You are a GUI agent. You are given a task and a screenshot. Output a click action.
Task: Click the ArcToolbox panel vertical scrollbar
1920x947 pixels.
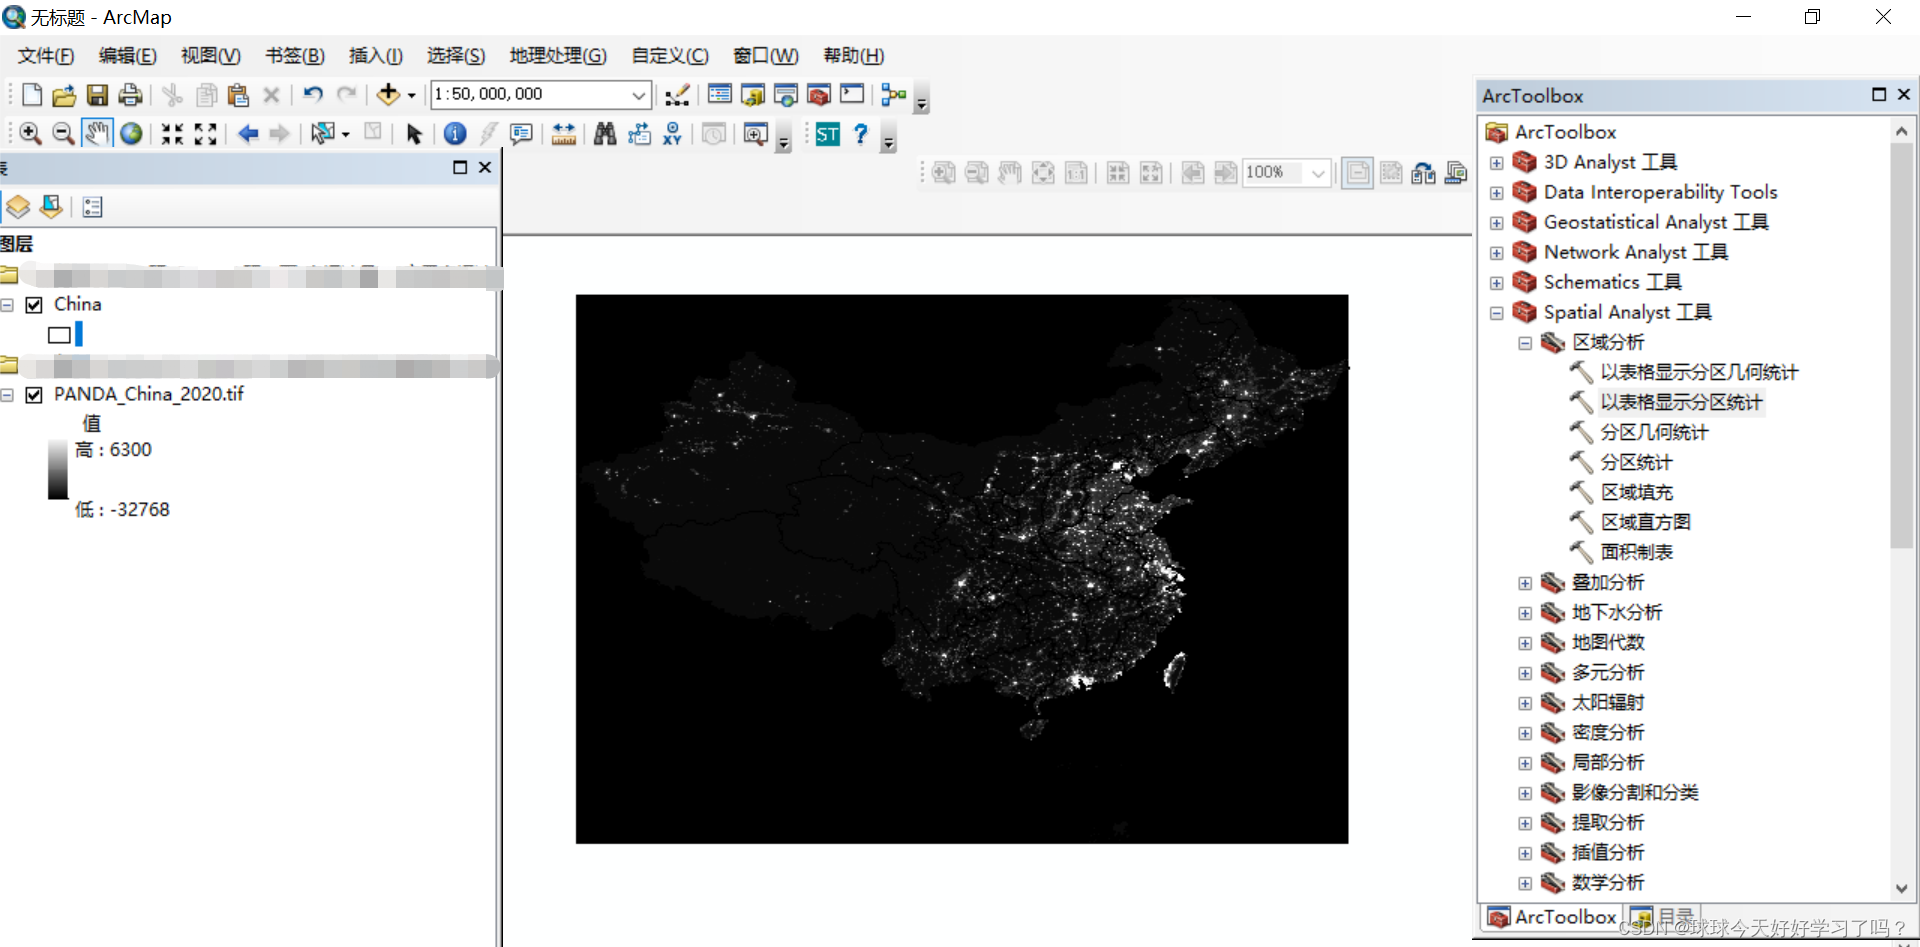click(x=1901, y=345)
